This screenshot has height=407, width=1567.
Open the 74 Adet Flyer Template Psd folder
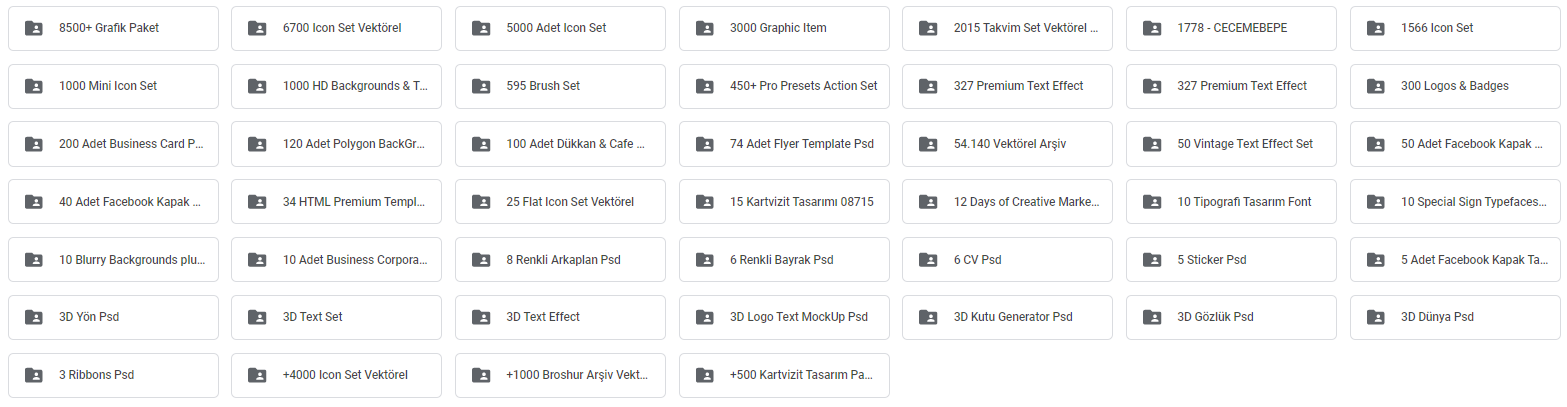click(801, 144)
